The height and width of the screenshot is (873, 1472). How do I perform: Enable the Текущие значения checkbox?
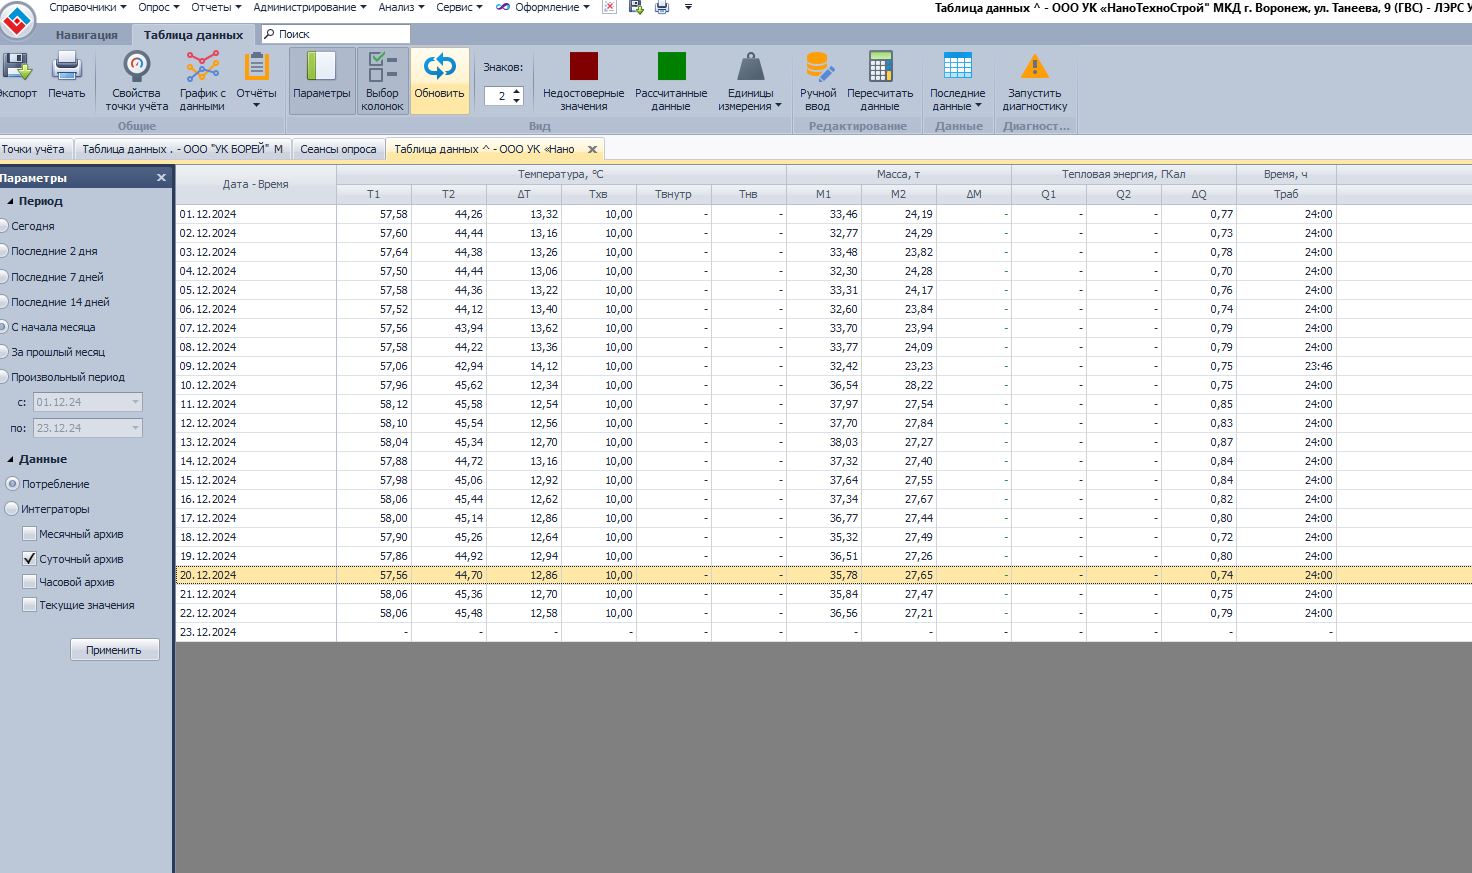pos(29,604)
